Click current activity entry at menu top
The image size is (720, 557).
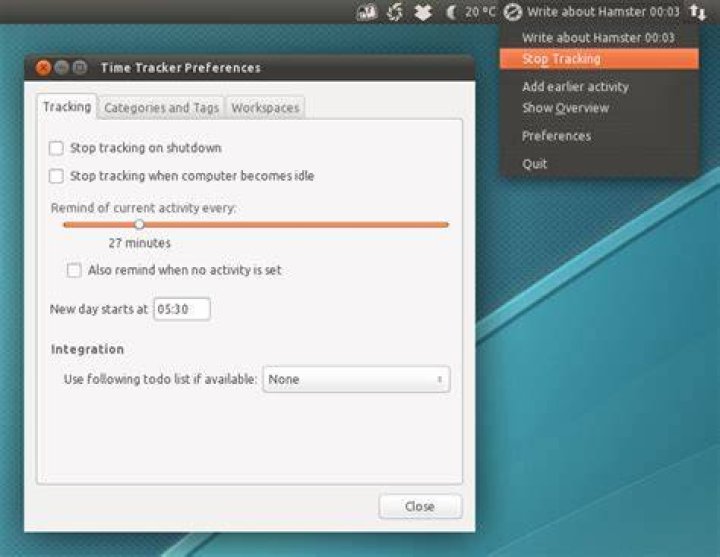pos(599,38)
